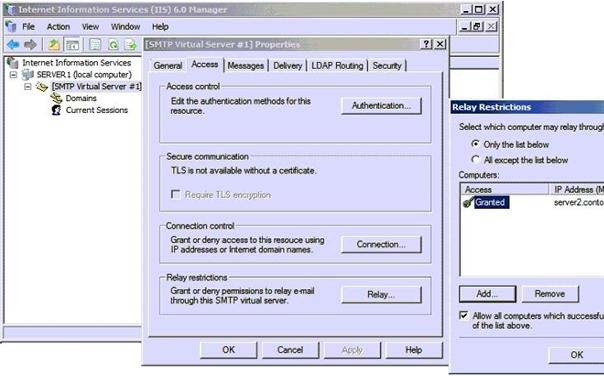
Task: Select SERVER1 (local computer) in the tree
Action: (84, 74)
